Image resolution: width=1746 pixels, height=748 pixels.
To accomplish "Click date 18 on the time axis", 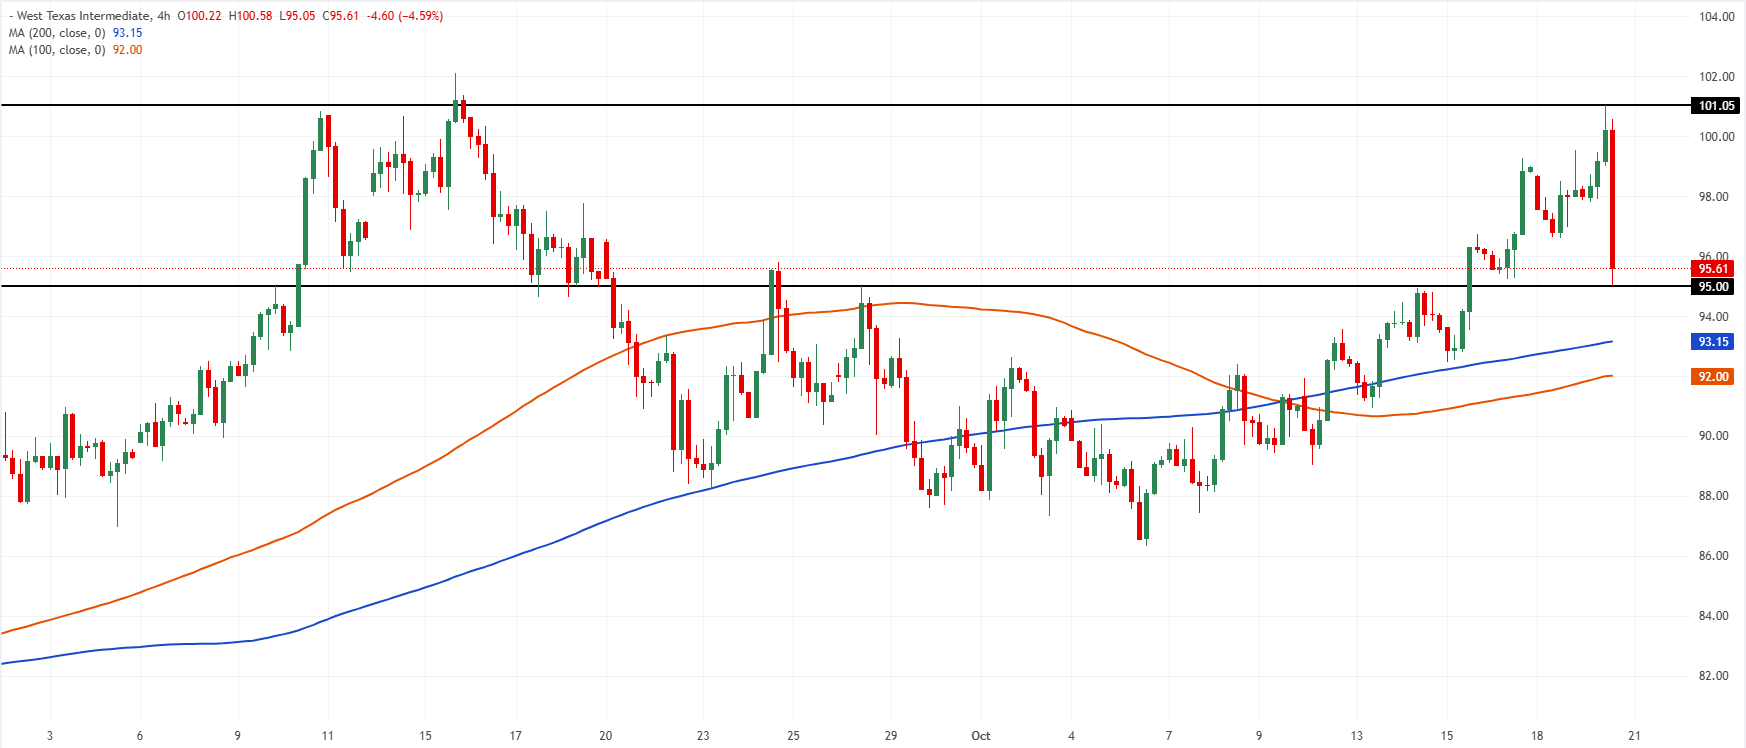I will 1537,736.
